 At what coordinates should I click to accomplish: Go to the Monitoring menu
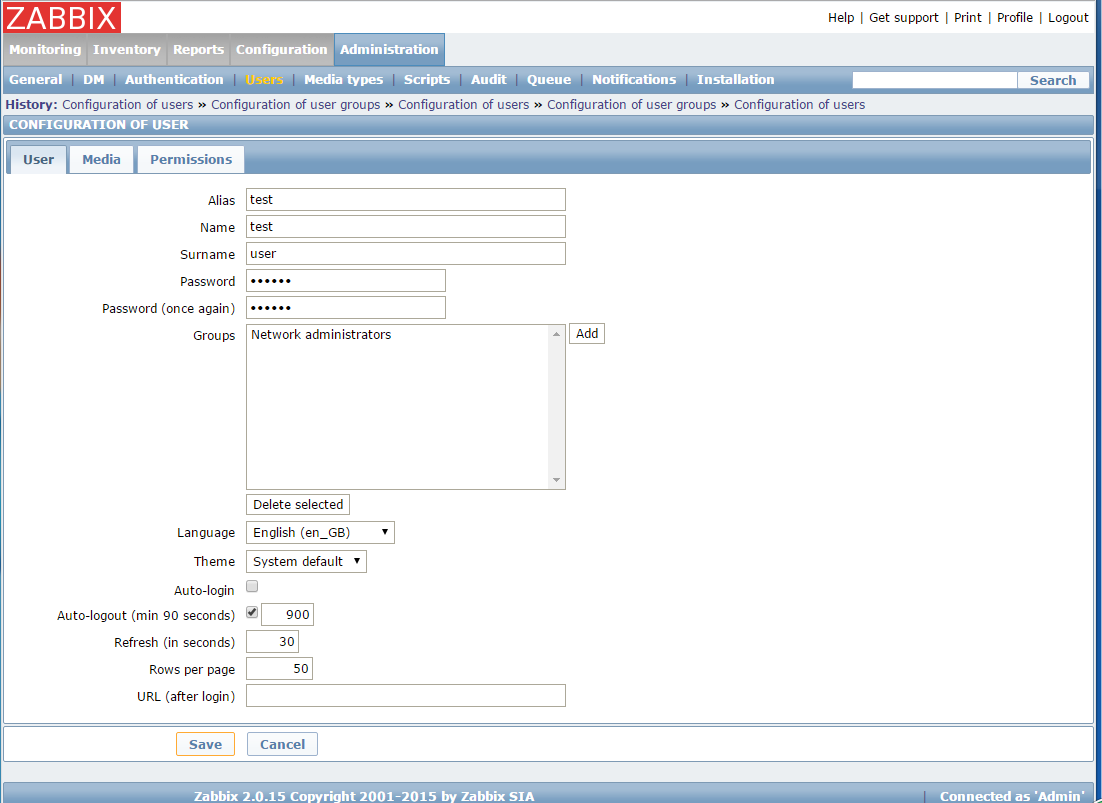pos(45,50)
